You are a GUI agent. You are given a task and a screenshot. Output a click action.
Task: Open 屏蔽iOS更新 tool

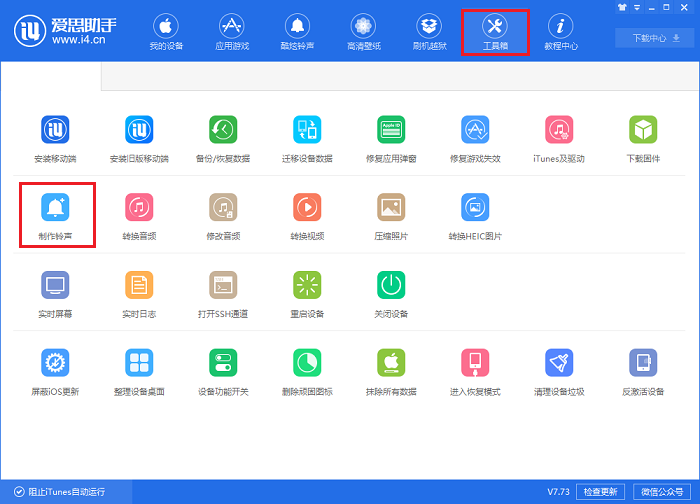coord(55,372)
